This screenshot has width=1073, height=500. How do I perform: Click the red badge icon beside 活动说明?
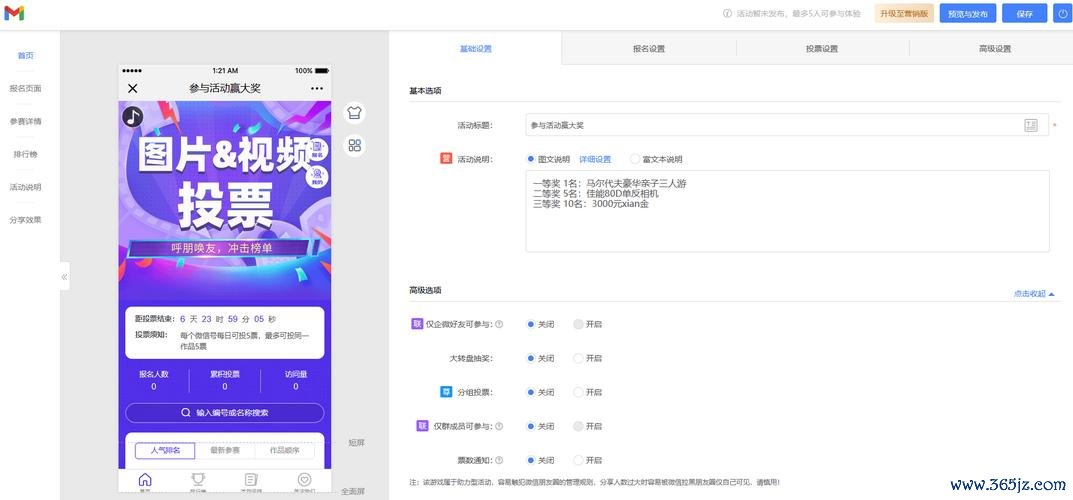[445, 159]
